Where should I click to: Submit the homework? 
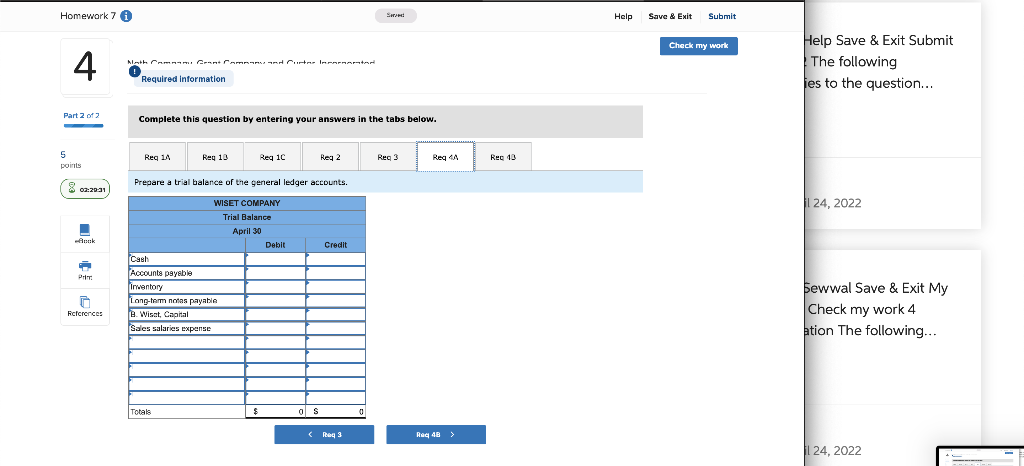[x=722, y=16]
